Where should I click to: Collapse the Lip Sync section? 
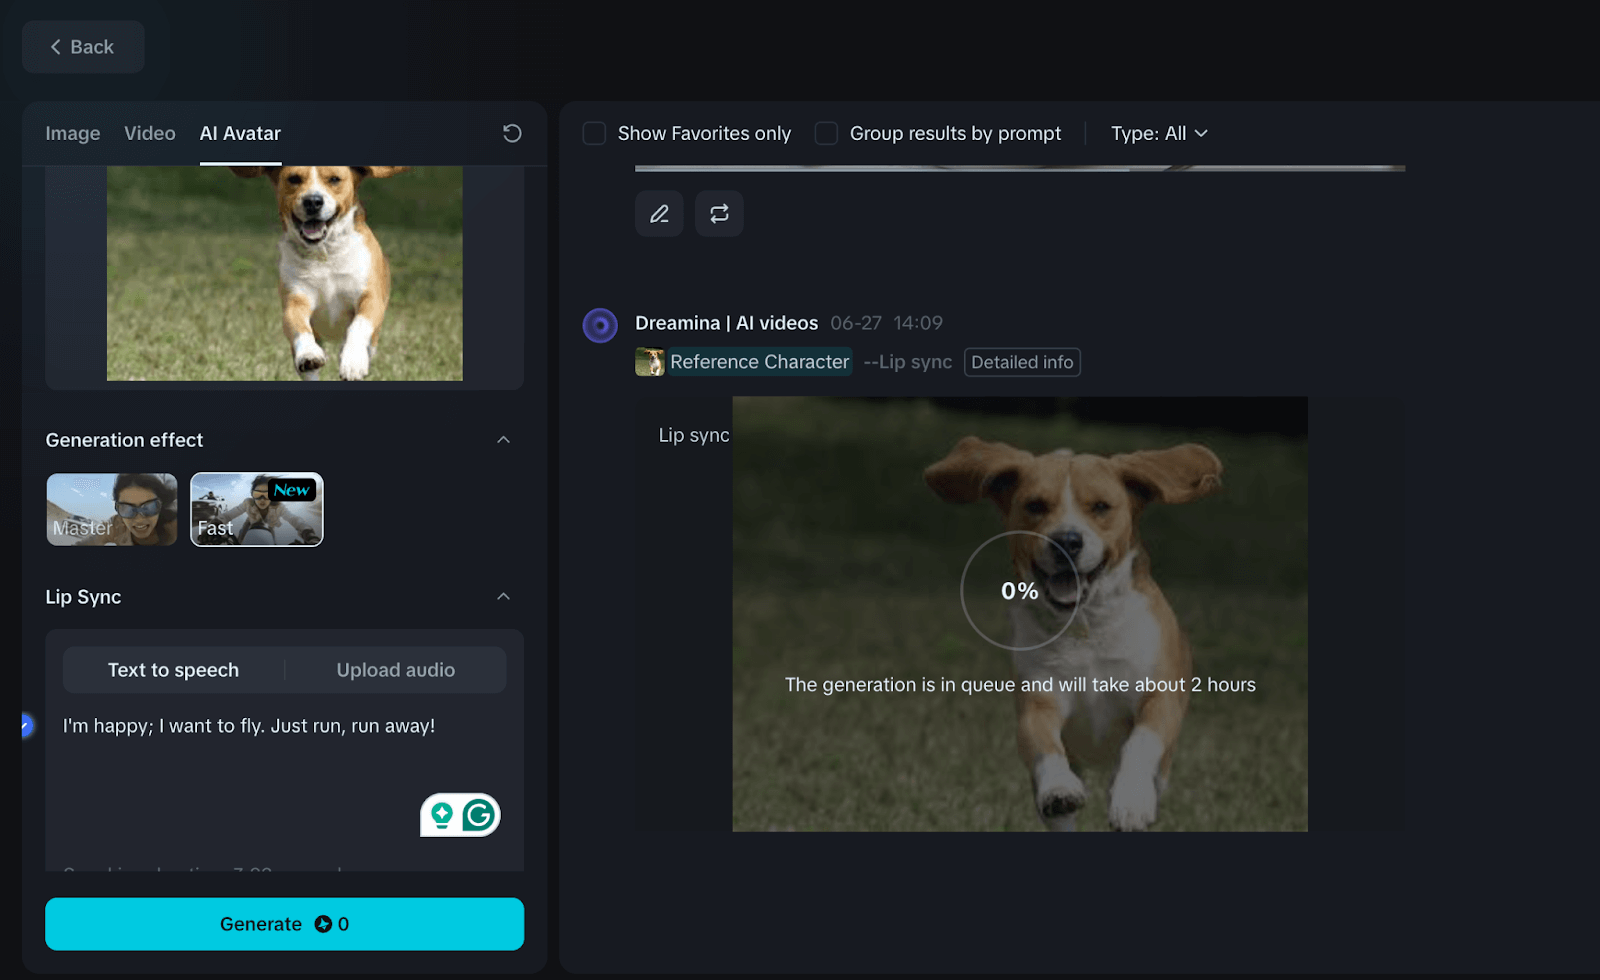pyautogui.click(x=504, y=597)
